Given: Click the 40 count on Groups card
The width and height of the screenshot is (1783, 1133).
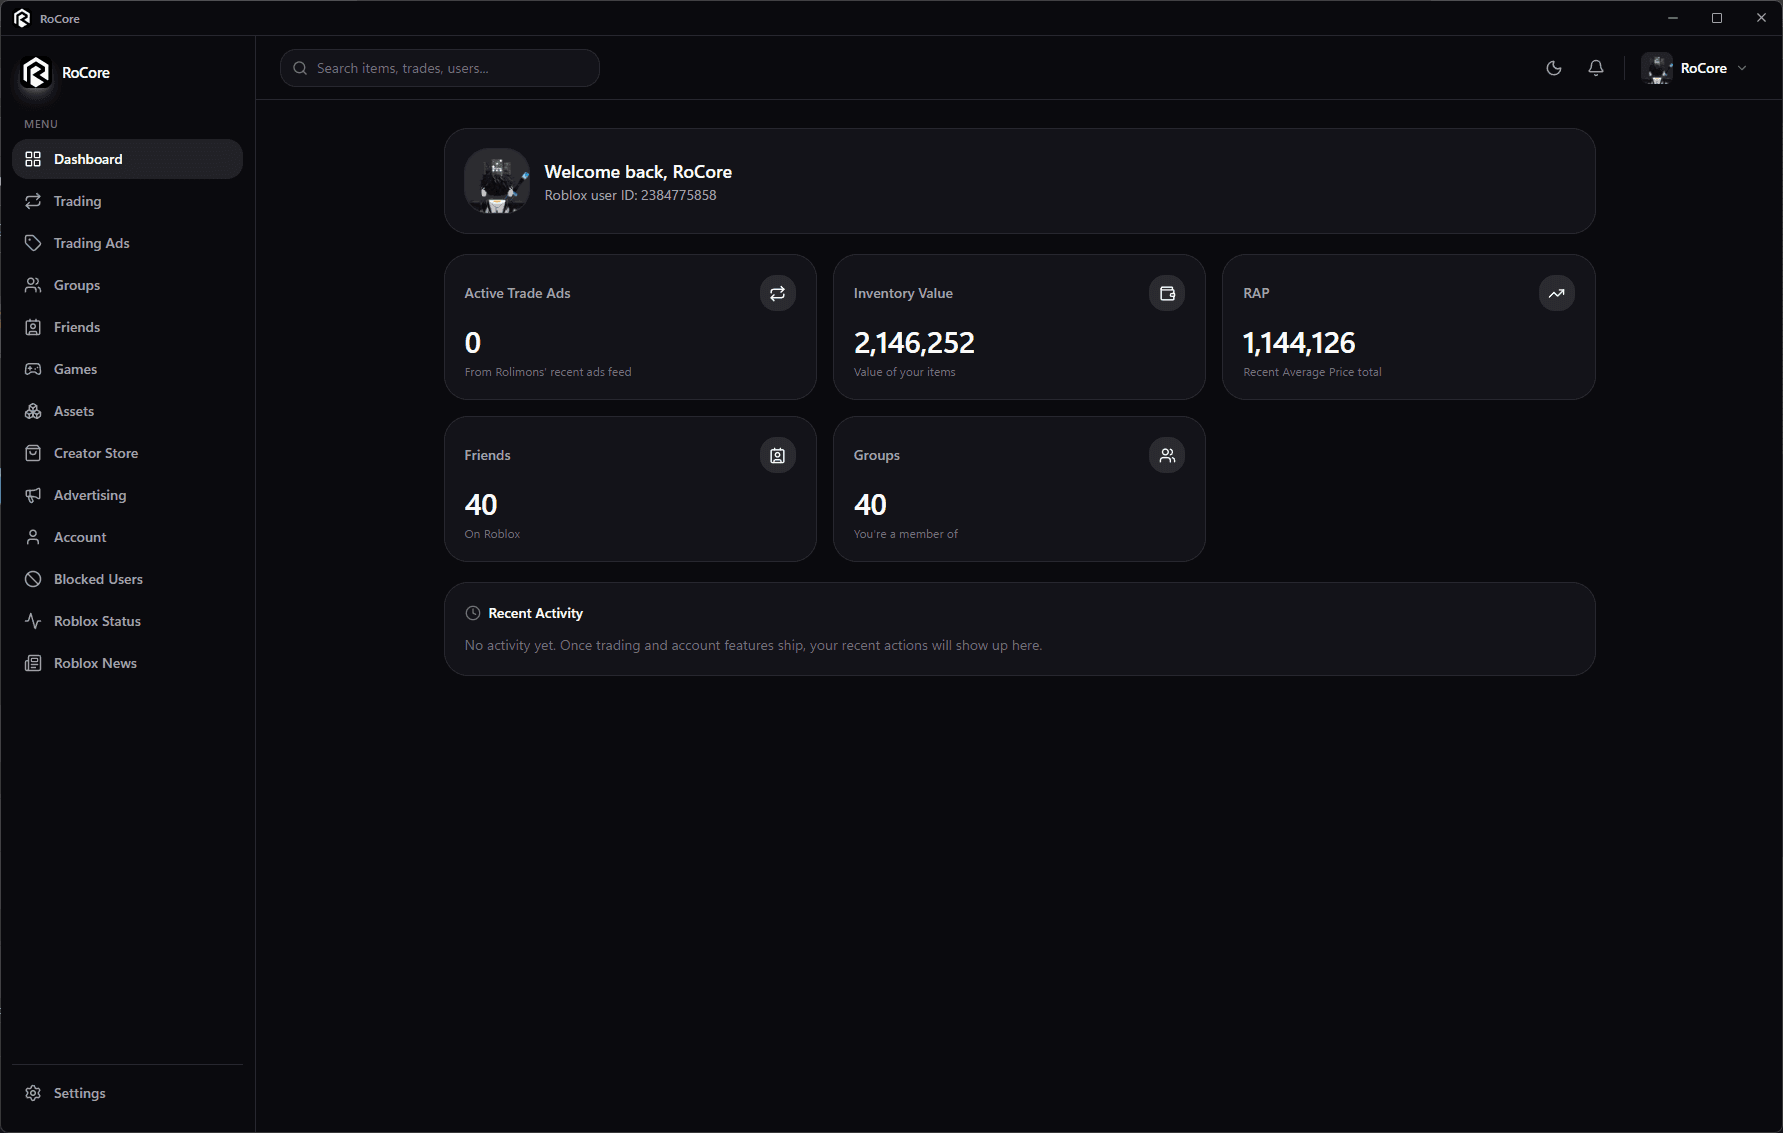Looking at the screenshot, I should coord(870,505).
